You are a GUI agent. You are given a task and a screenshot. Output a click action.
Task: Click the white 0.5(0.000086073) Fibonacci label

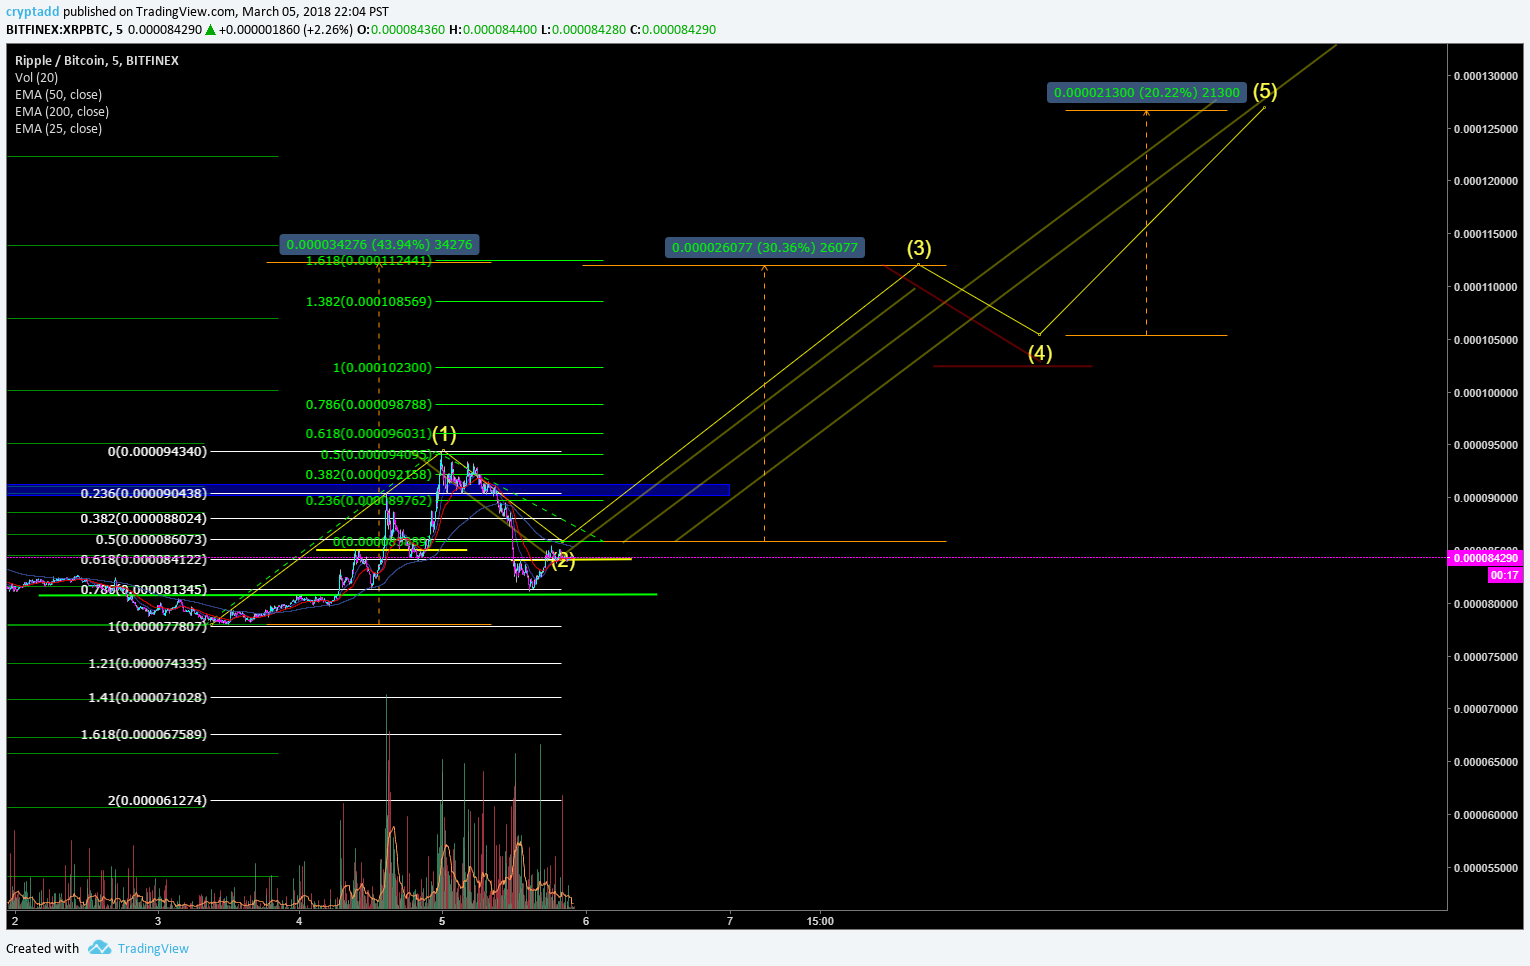click(x=152, y=540)
